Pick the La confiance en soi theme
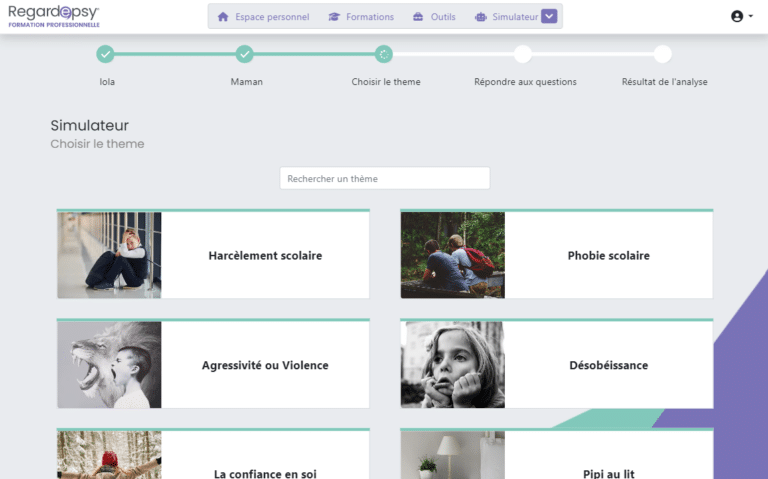 [213, 455]
